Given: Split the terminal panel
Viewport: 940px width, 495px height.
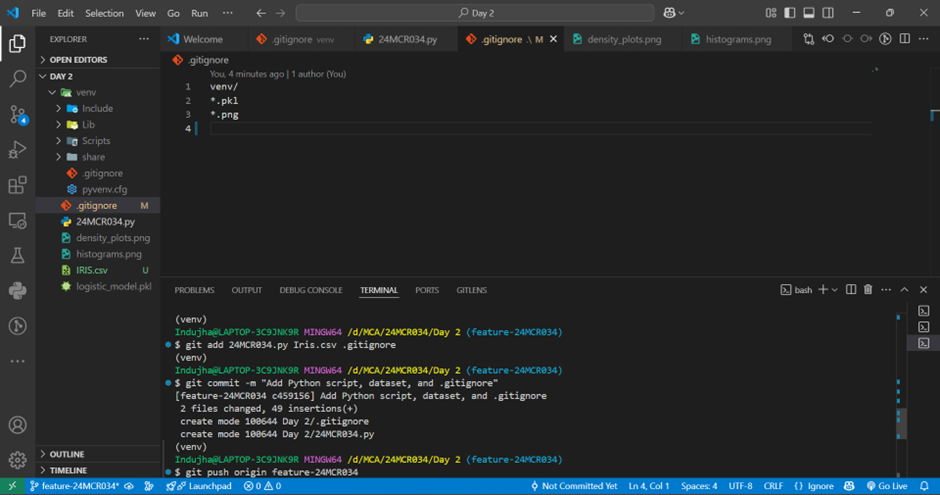Looking at the screenshot, I should coord(851,289).
